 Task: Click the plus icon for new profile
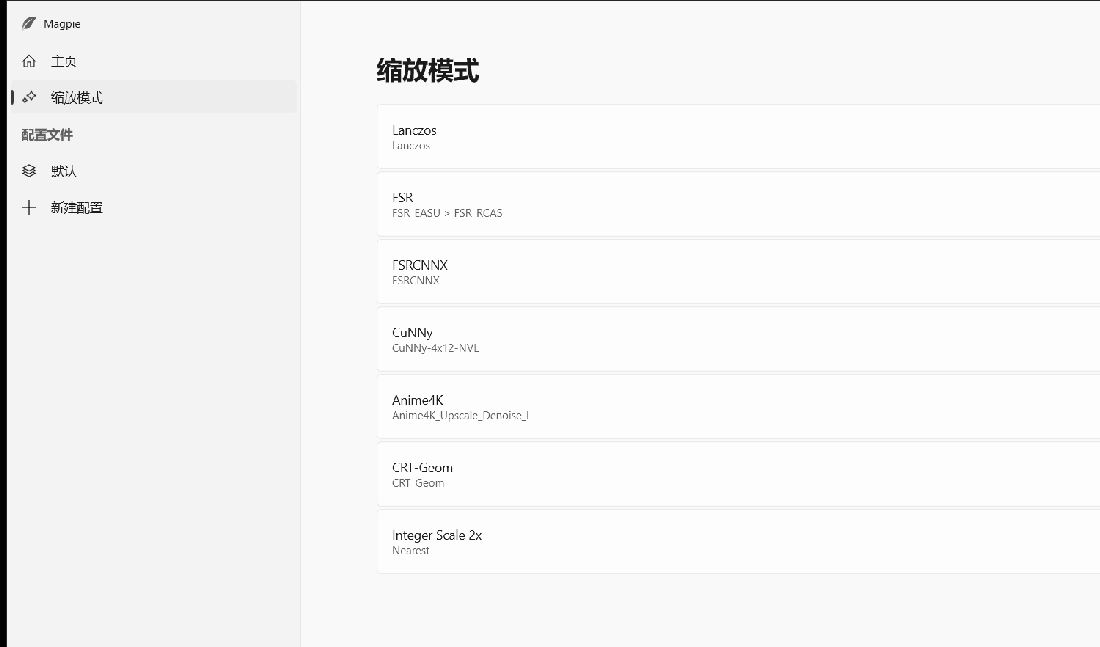[29, 207]
